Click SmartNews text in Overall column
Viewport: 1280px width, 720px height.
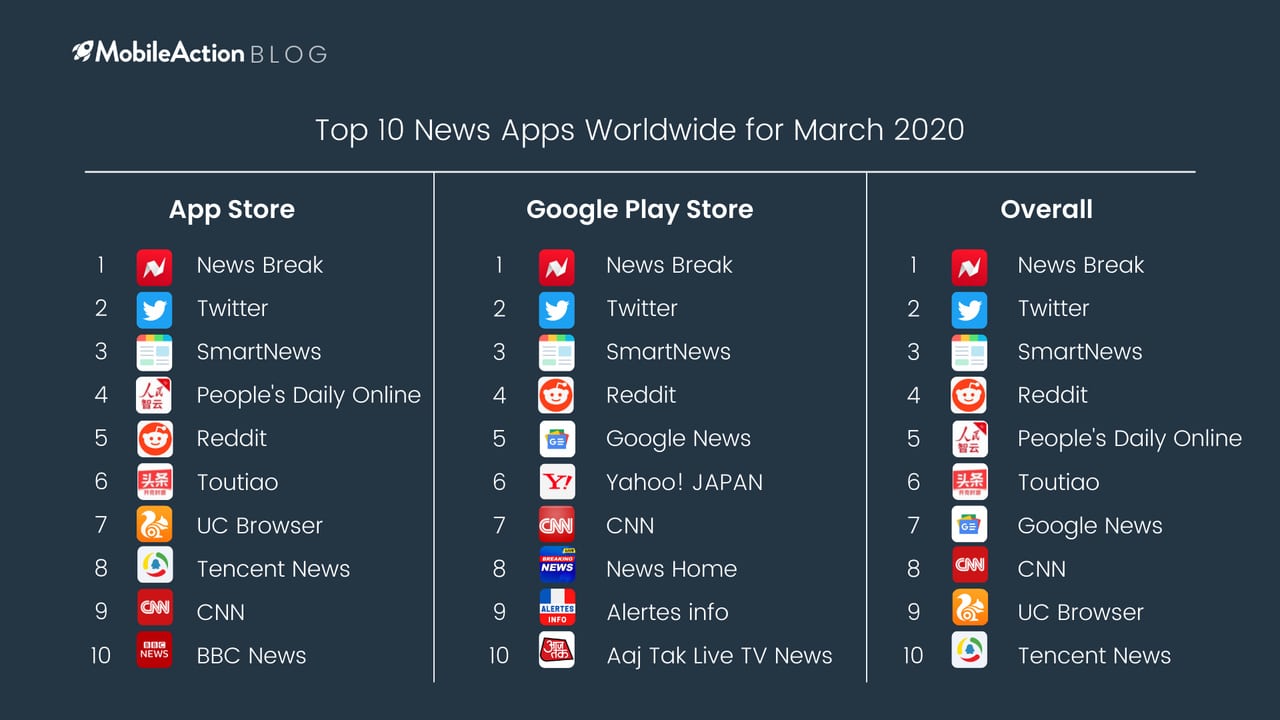coord(1080,352)
